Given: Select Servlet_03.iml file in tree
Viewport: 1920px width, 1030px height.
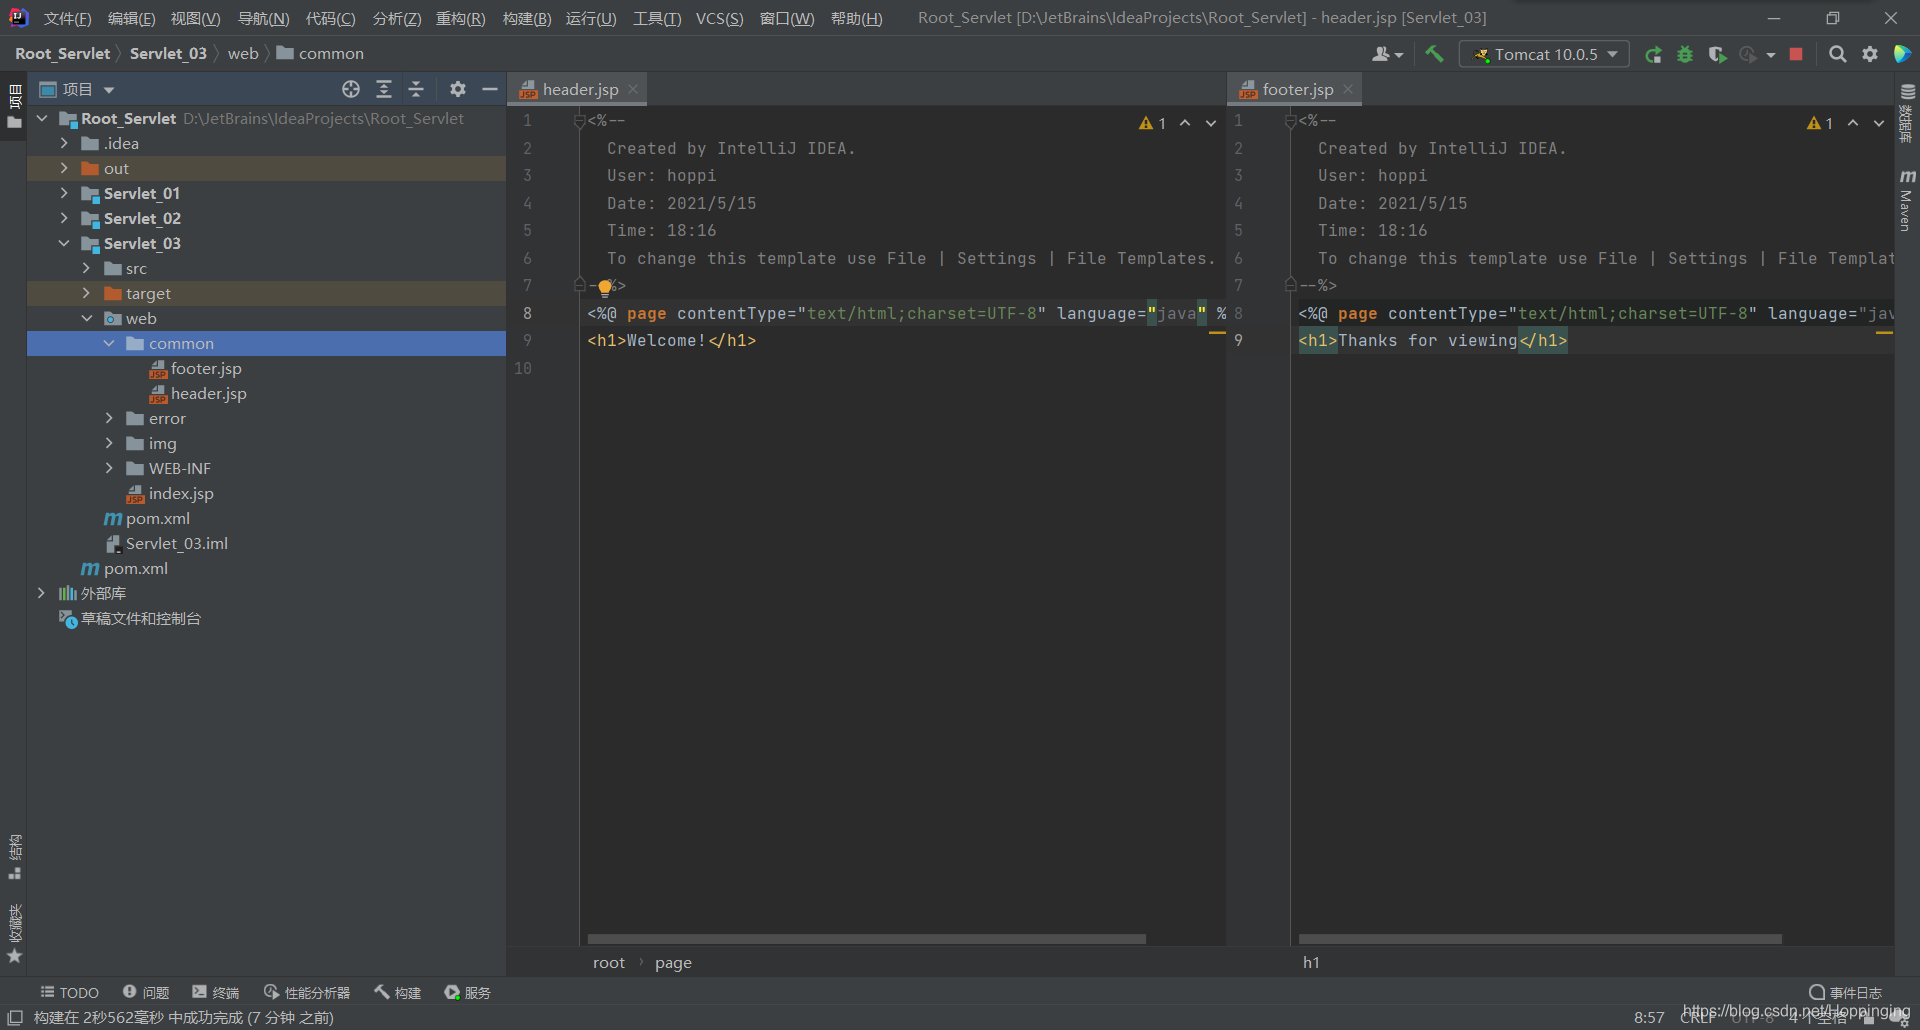Looking at the screenshot, I should pos(176,543).
